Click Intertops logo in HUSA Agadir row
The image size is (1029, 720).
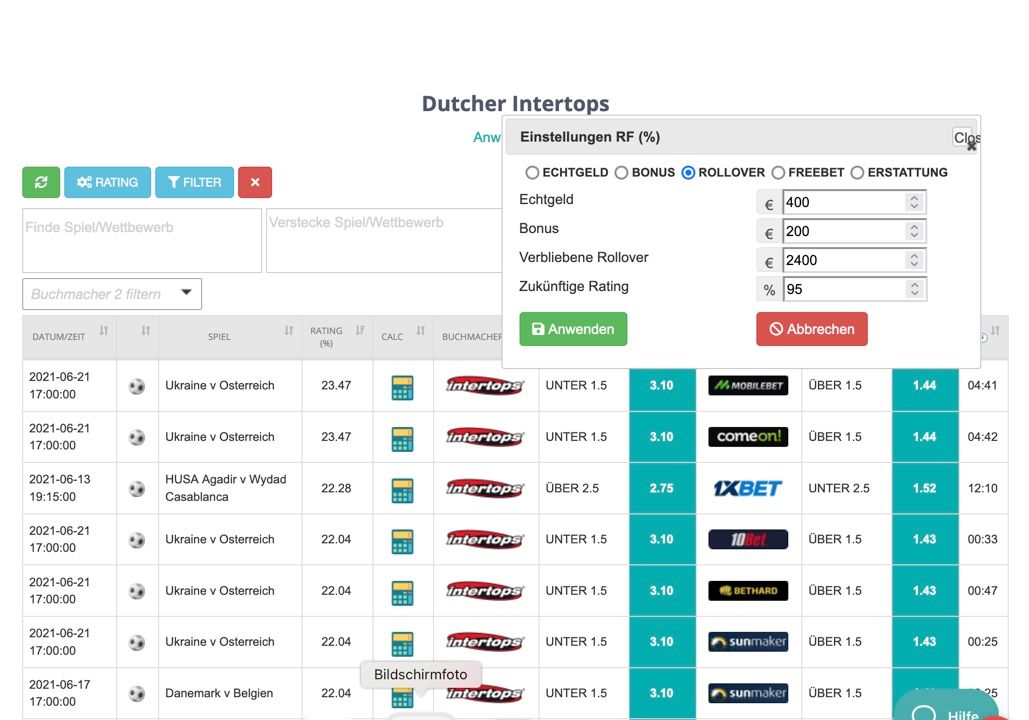485,488
